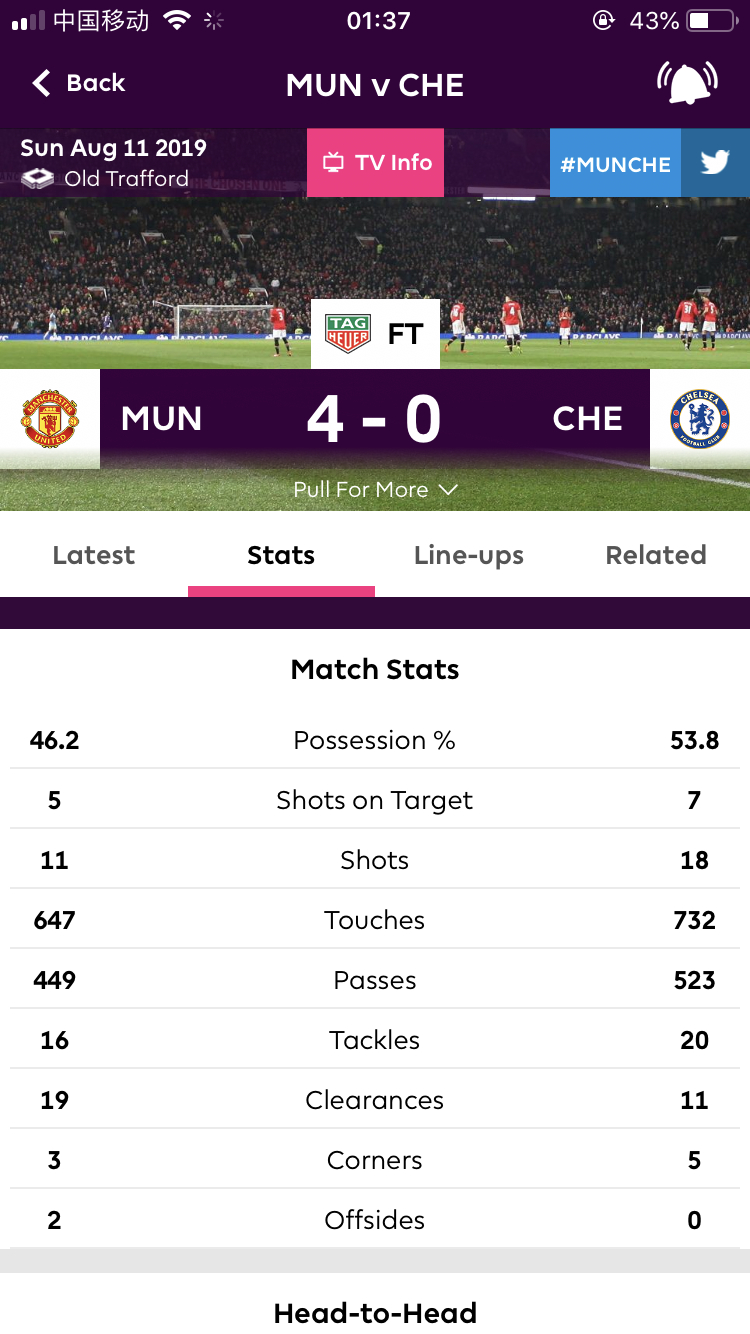This screenshot has width=750, height=1334.
Task: Tap the TAG Heuer sponsor logo
Action: [x=348, y=334]
